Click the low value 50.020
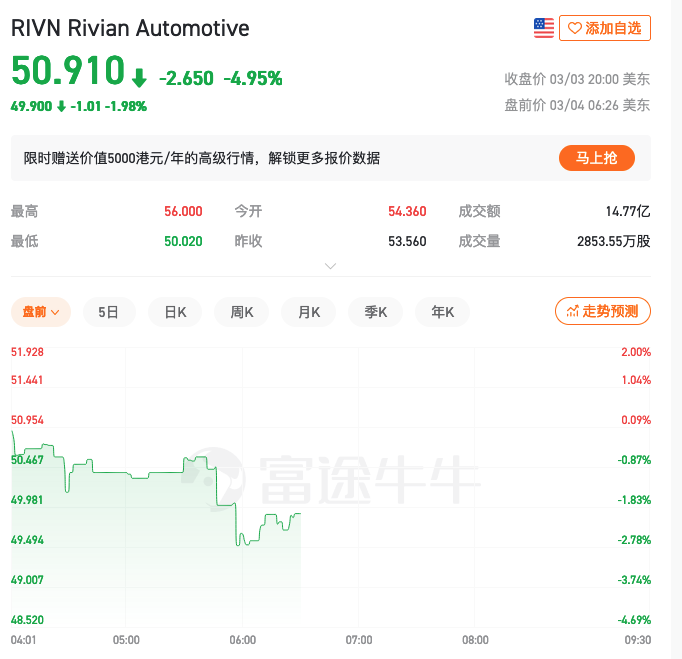 point(183,241)
